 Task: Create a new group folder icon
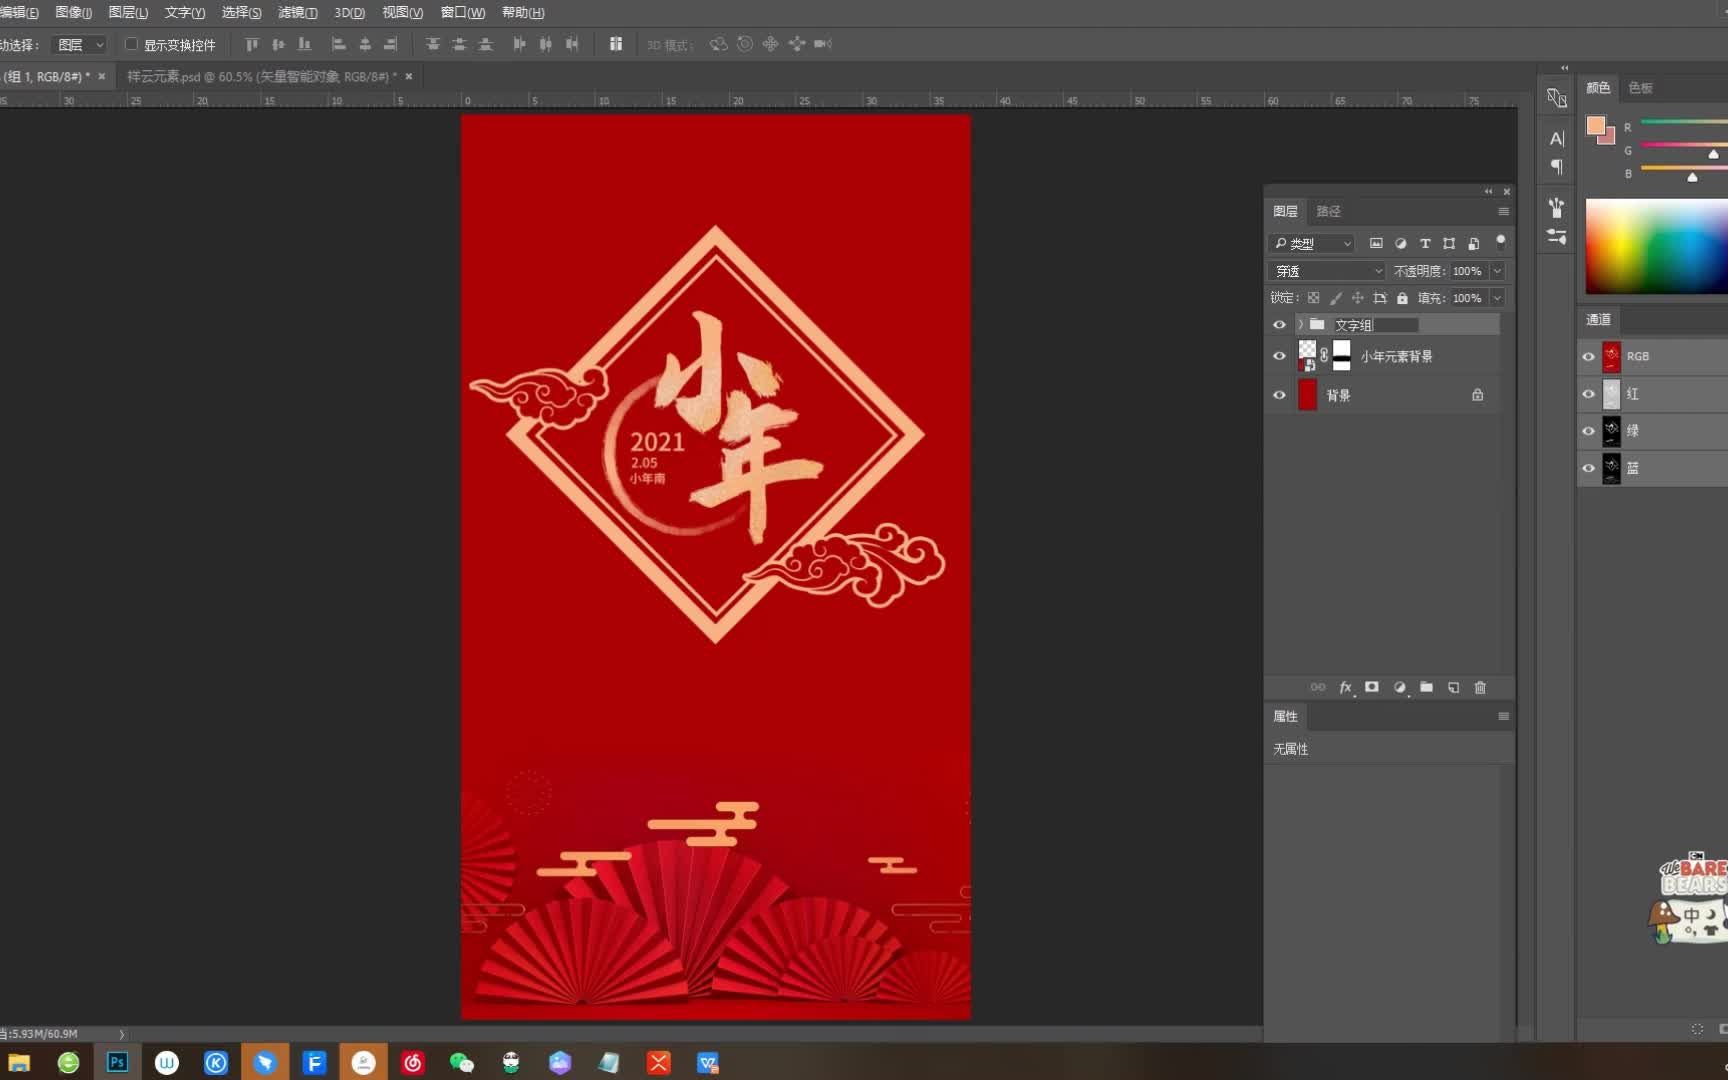coord(1427,687)
